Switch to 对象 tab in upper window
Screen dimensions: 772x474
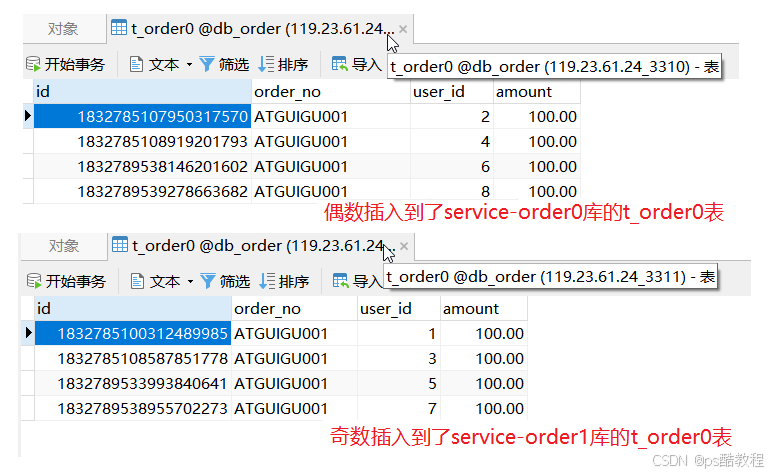pyautogui.click(x=63, y=29)
